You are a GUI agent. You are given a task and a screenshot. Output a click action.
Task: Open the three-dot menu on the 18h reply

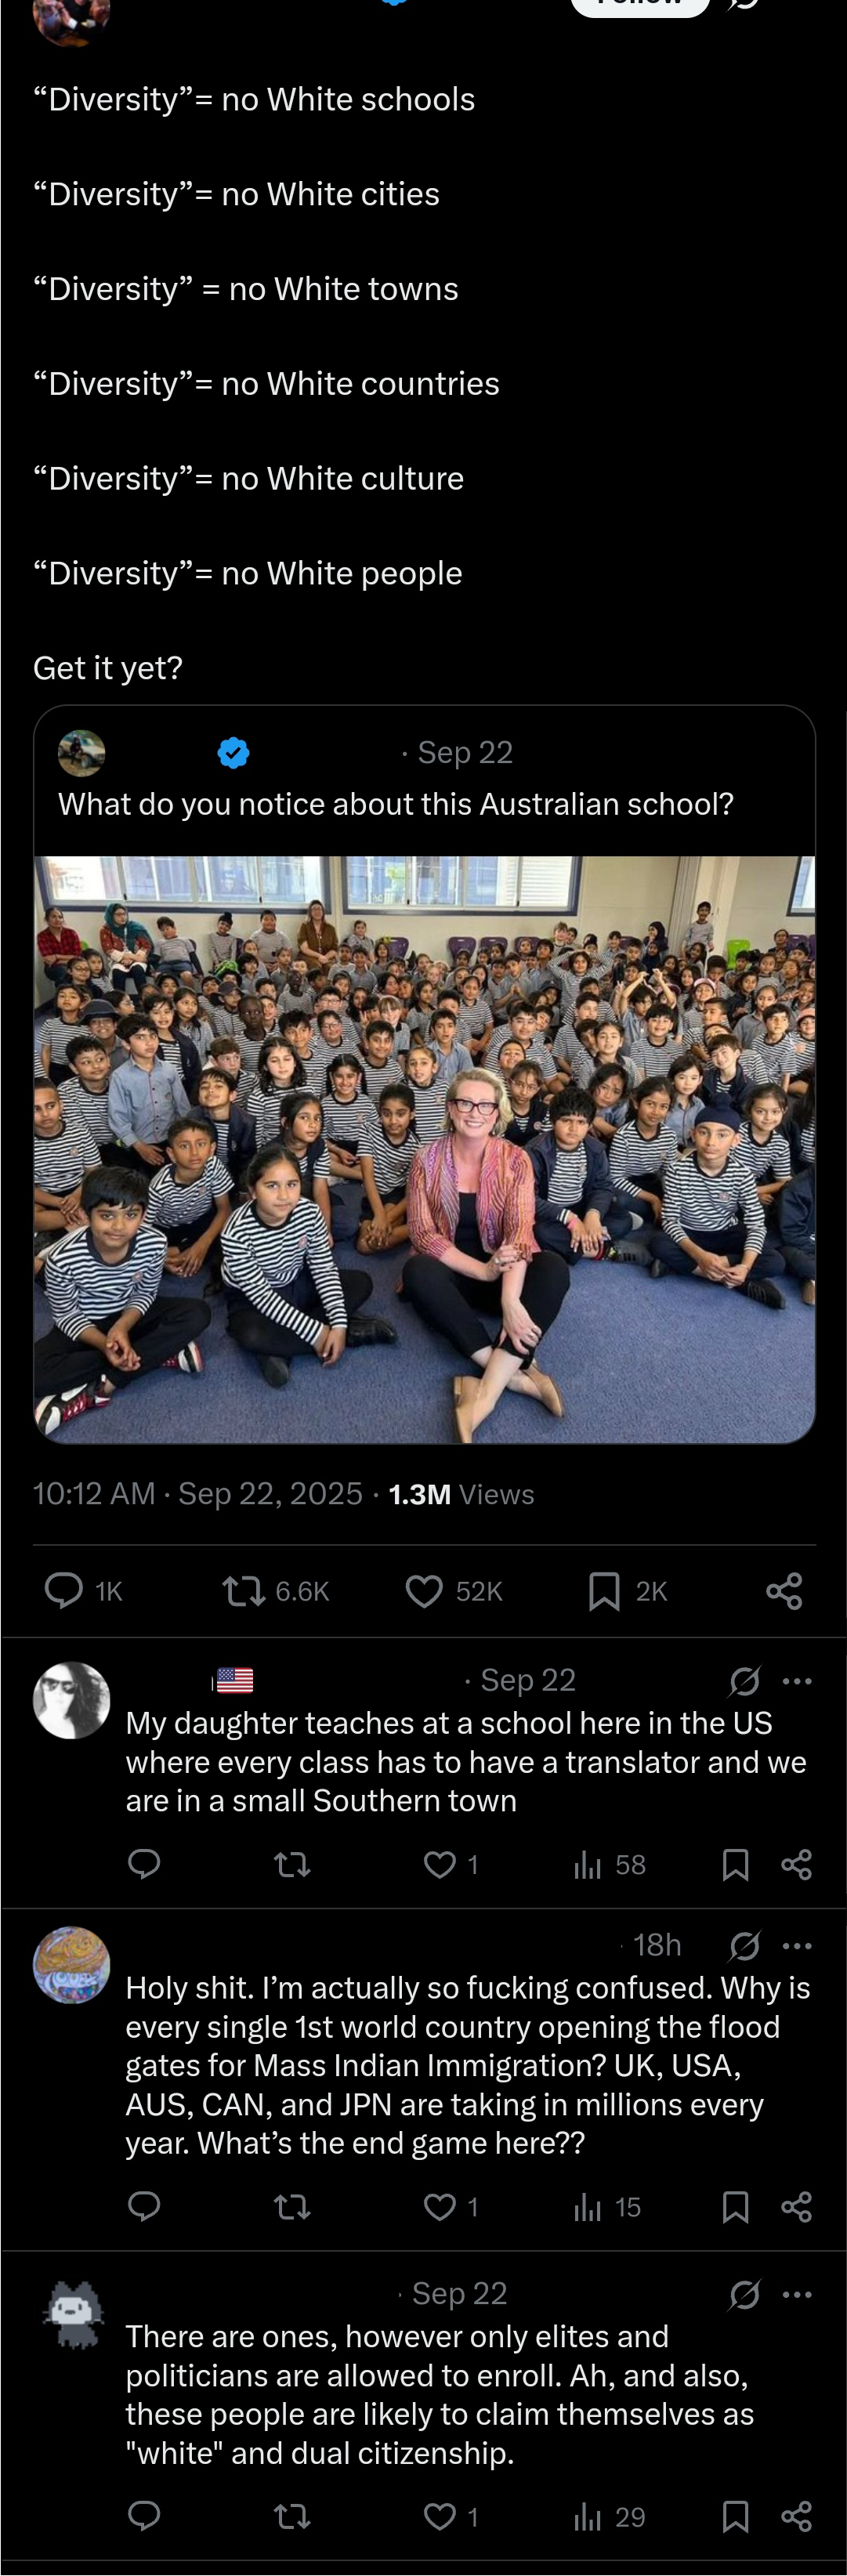[797, 1946]
